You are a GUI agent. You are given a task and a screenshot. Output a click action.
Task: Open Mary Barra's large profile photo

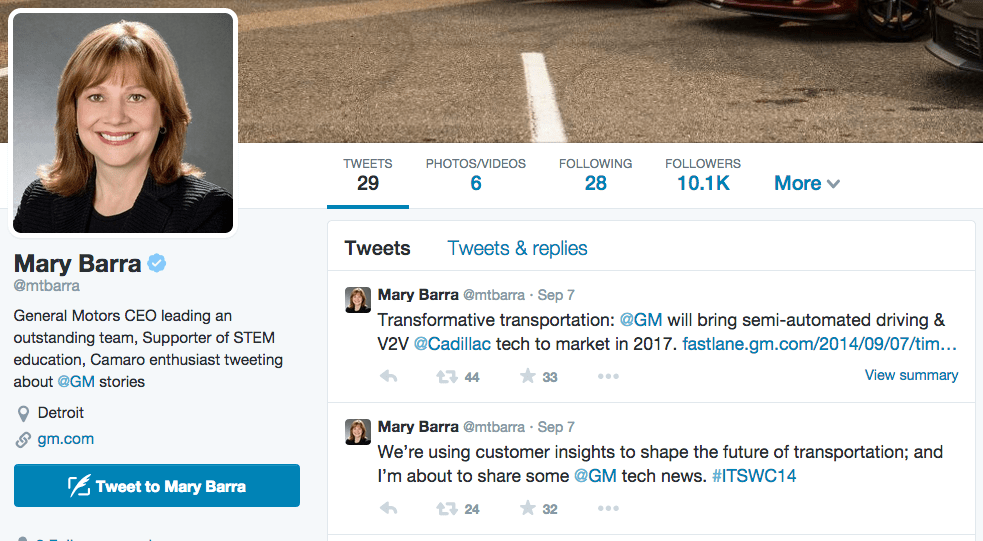(x=123, y=123)
